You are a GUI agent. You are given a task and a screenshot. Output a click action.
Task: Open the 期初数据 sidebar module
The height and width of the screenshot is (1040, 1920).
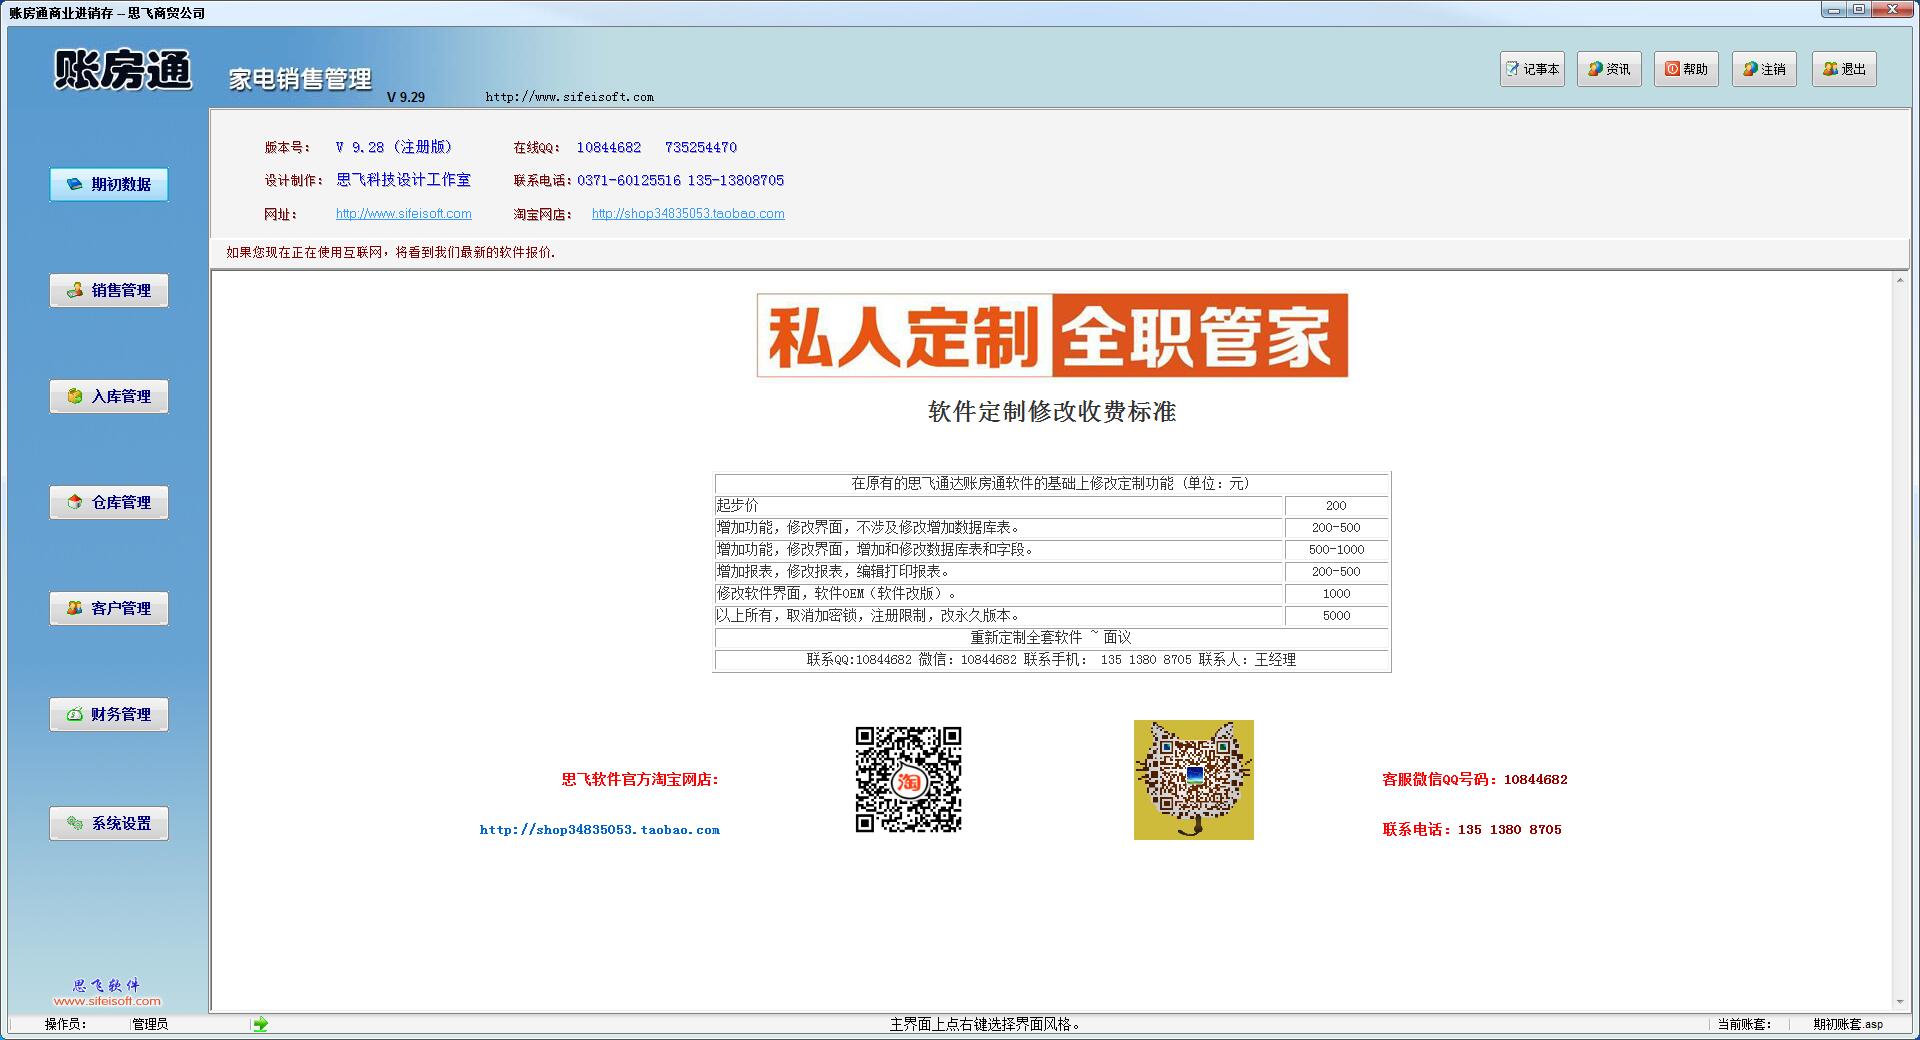click(x=109, y=184)
